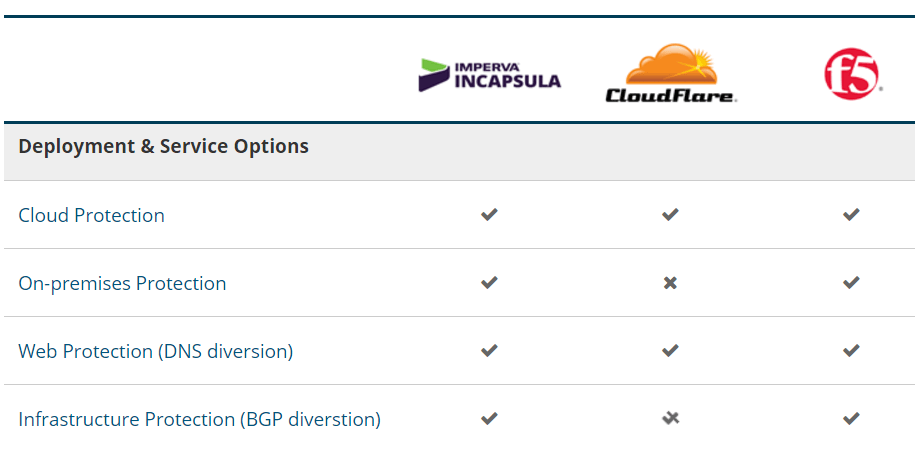Click F5's Cloud Protection checkmark
Viewport: 915px width, 451px height.
point(851,214)
